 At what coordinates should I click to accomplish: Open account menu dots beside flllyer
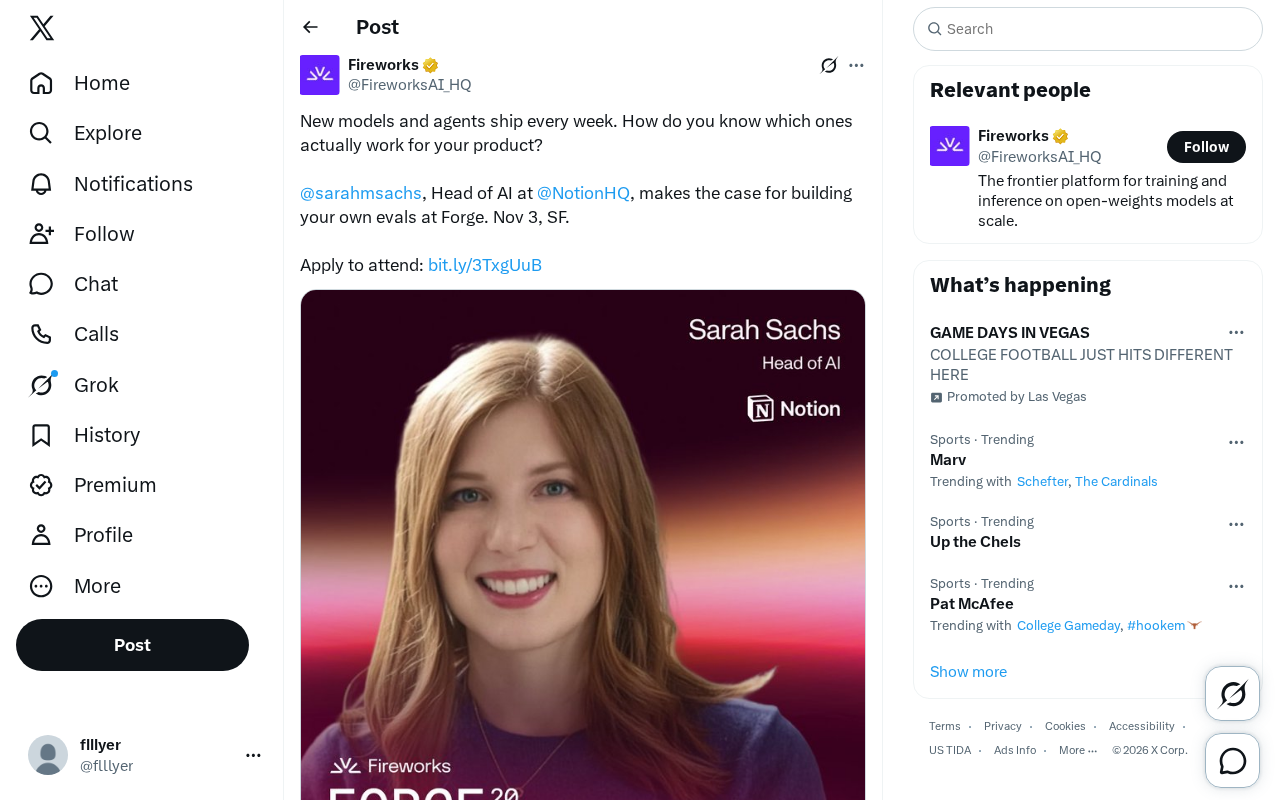click(253, 755)
